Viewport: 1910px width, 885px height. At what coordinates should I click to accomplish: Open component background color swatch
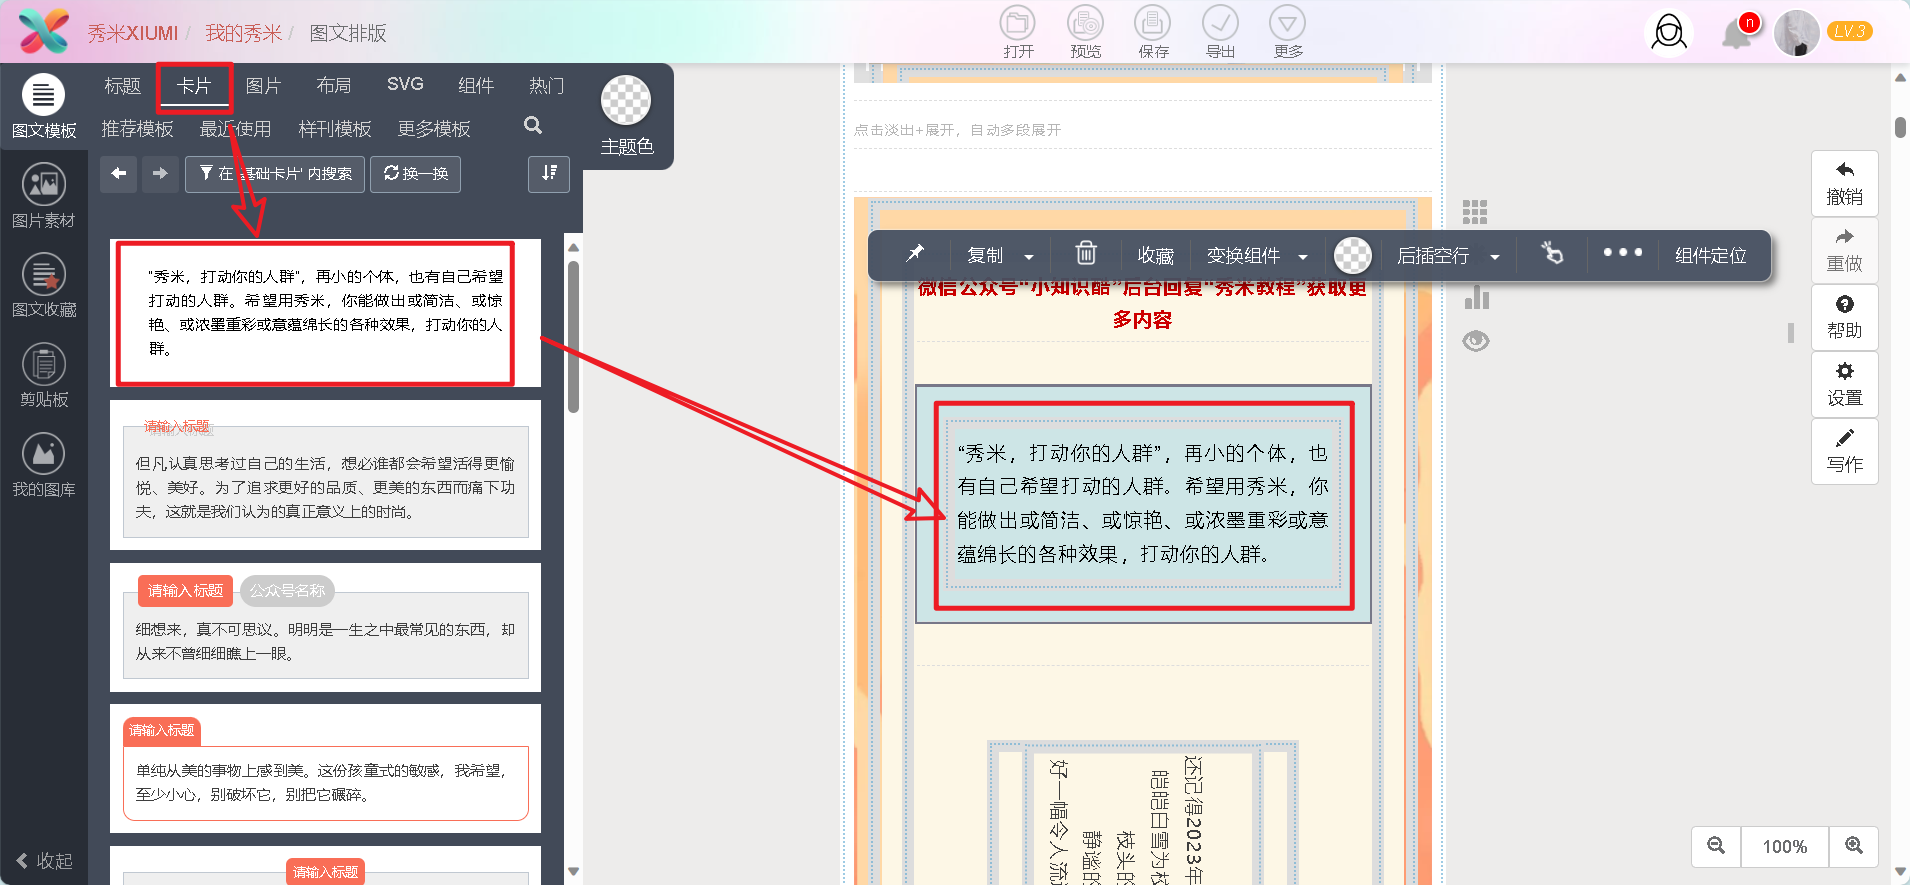(1352, 255)
